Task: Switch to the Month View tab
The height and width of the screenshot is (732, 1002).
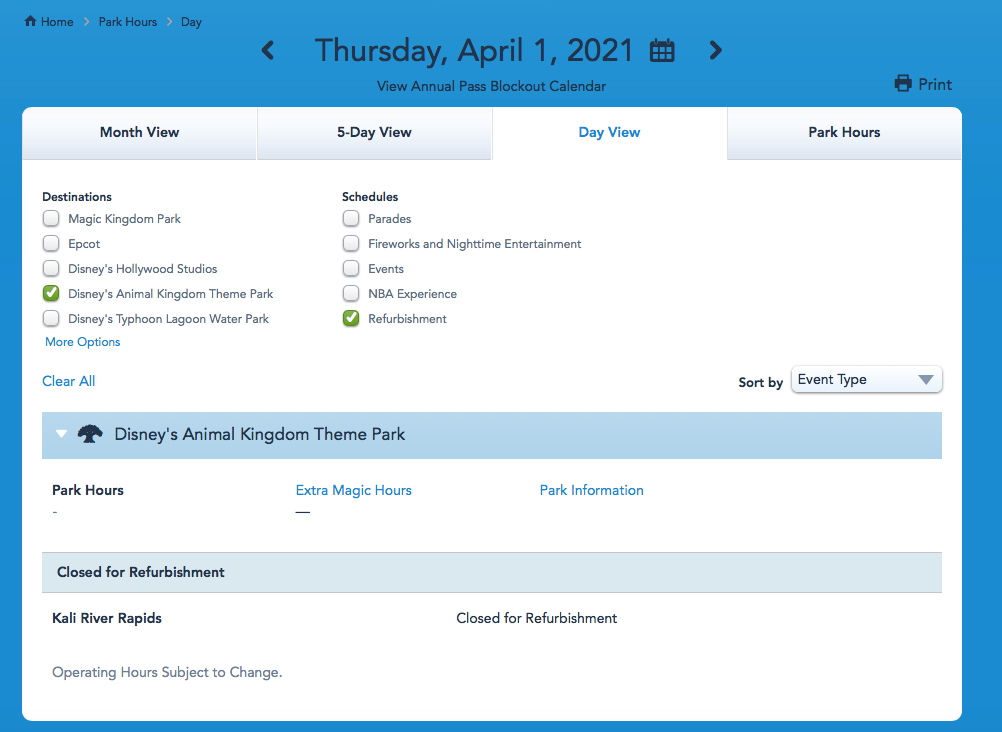Action: click(x=139, y=132)
